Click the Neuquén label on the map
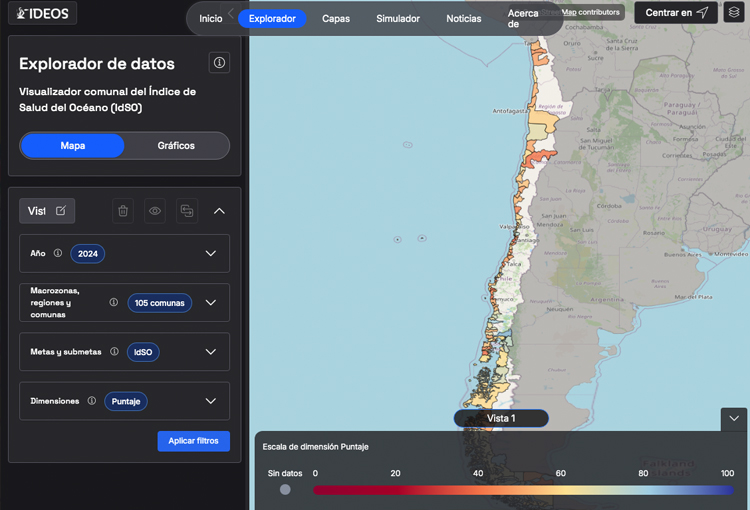The width and height of the screenshot is (750, 510). (560, 309)
